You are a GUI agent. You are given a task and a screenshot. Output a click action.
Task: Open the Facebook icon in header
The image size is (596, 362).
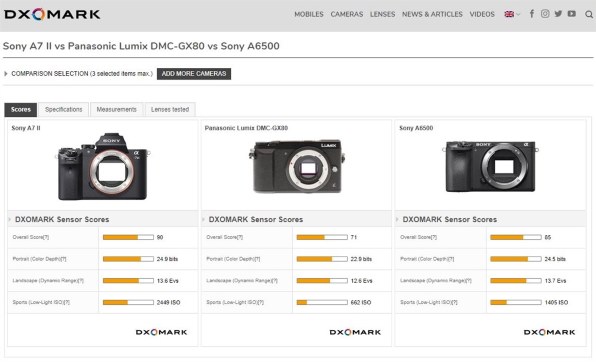pyautogui.click(x=532, y=14)
